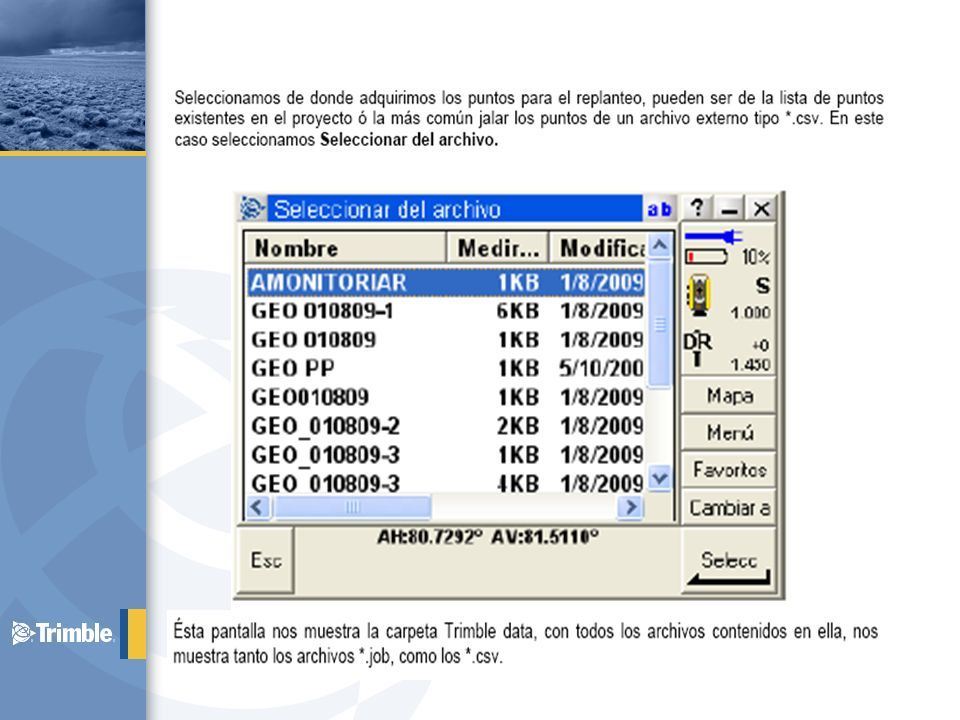Minimize the Seleccionar del archivo window
960x720 pixels.
click(729, 208)
